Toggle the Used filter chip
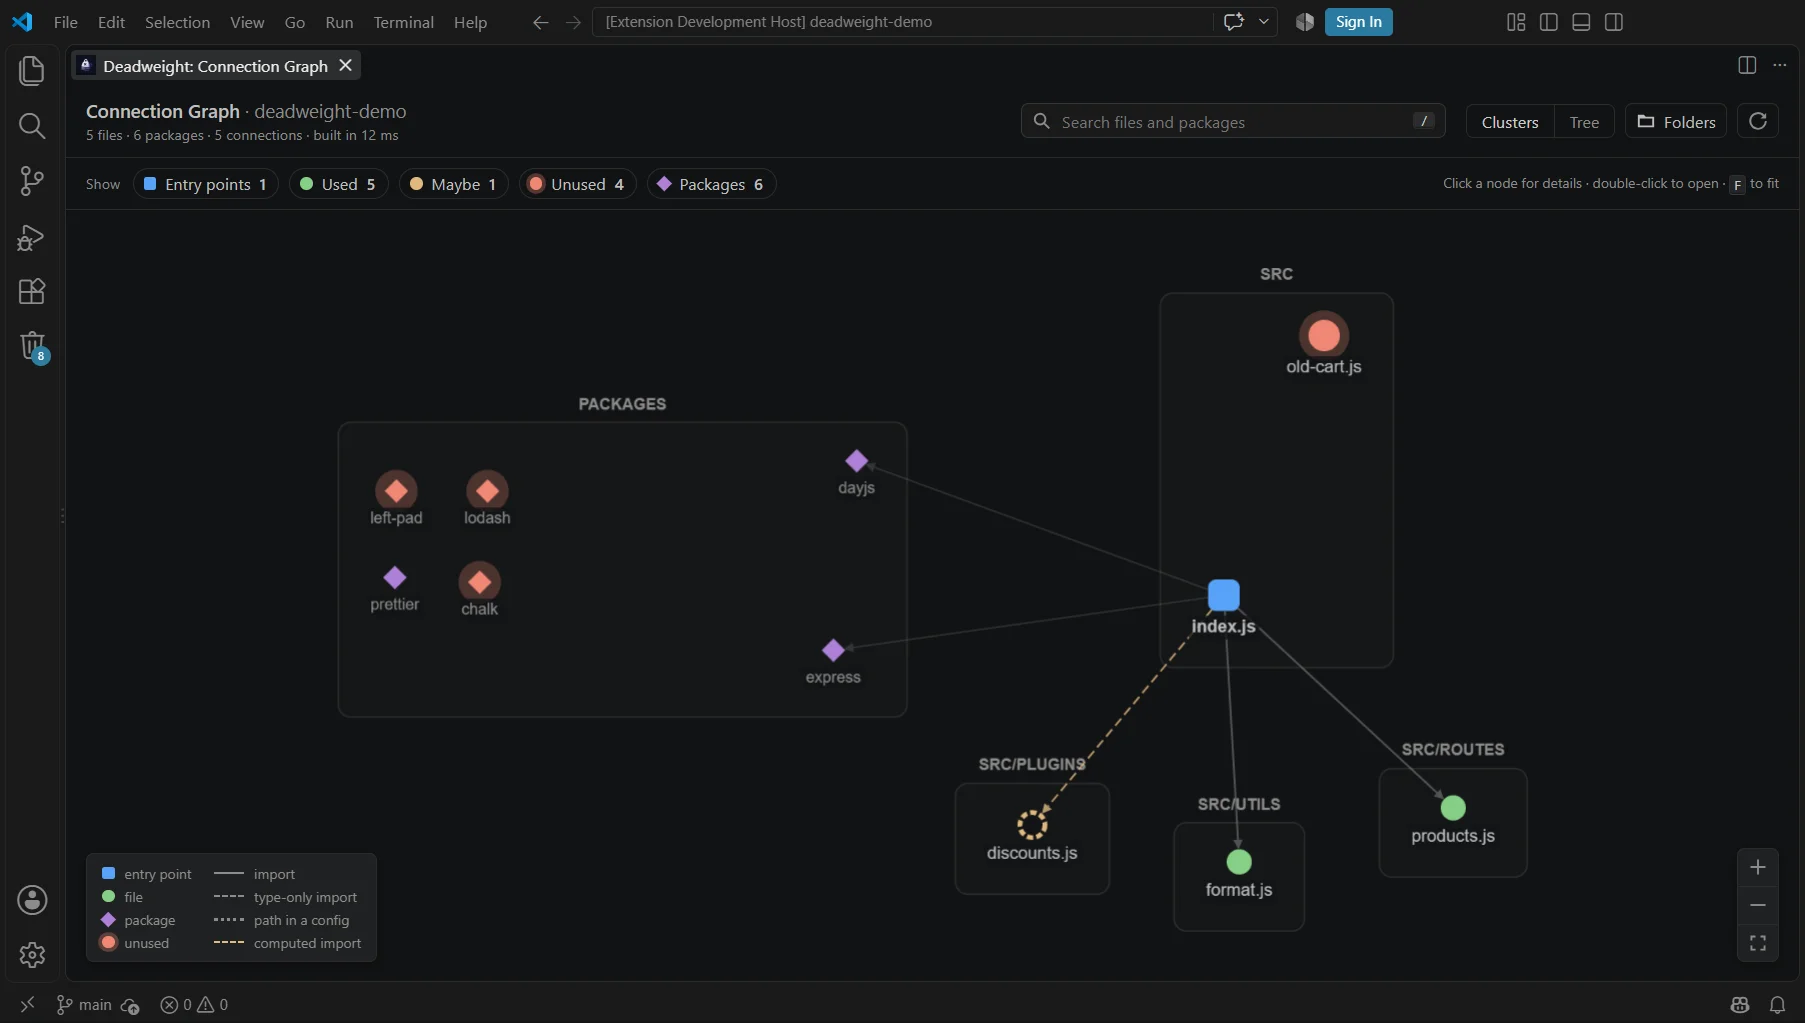 pyautogui.click(x=338, y=184)
